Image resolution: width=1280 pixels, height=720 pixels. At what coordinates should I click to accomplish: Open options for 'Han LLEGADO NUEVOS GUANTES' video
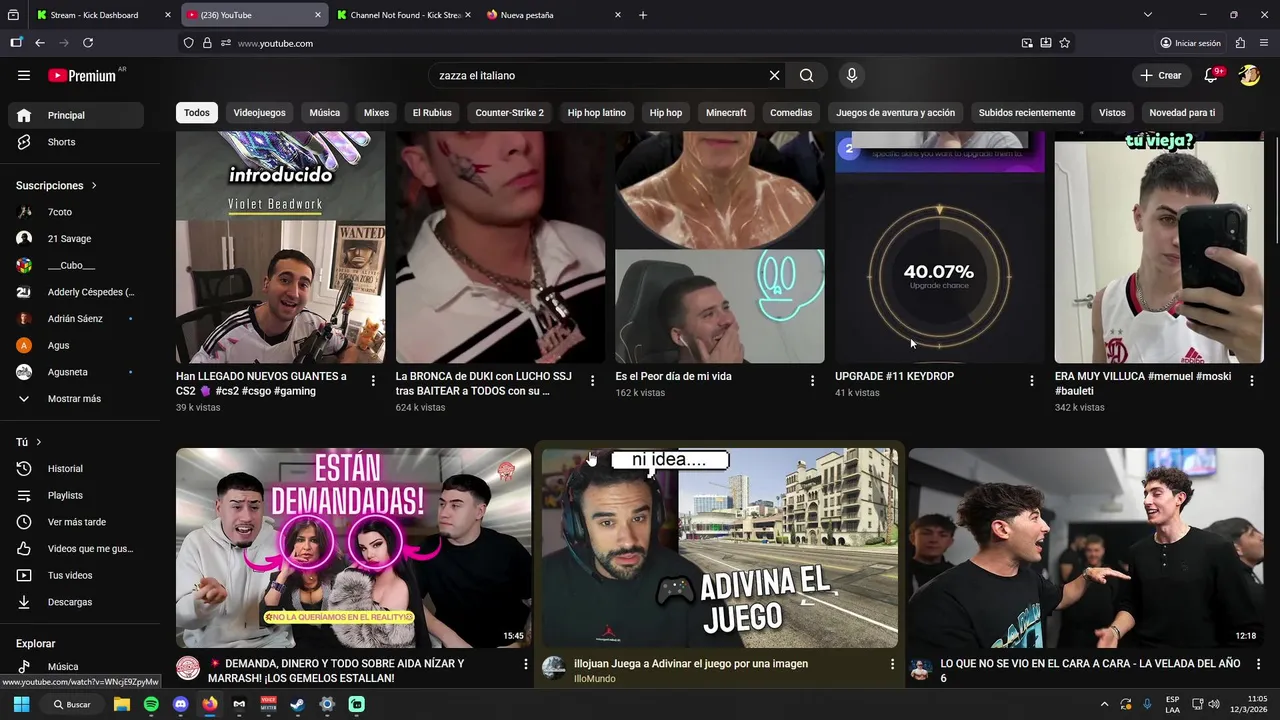pos(373,380)
